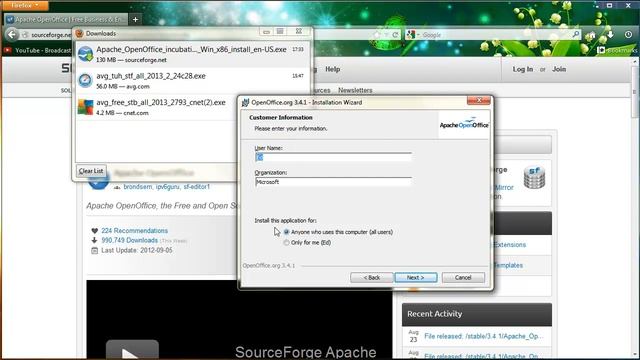Viewport: 640px width, 360px height.
Task: Select avg_tuh_stf_all_2013_2_24c28.exe entry
Action: tap(193, 80)
